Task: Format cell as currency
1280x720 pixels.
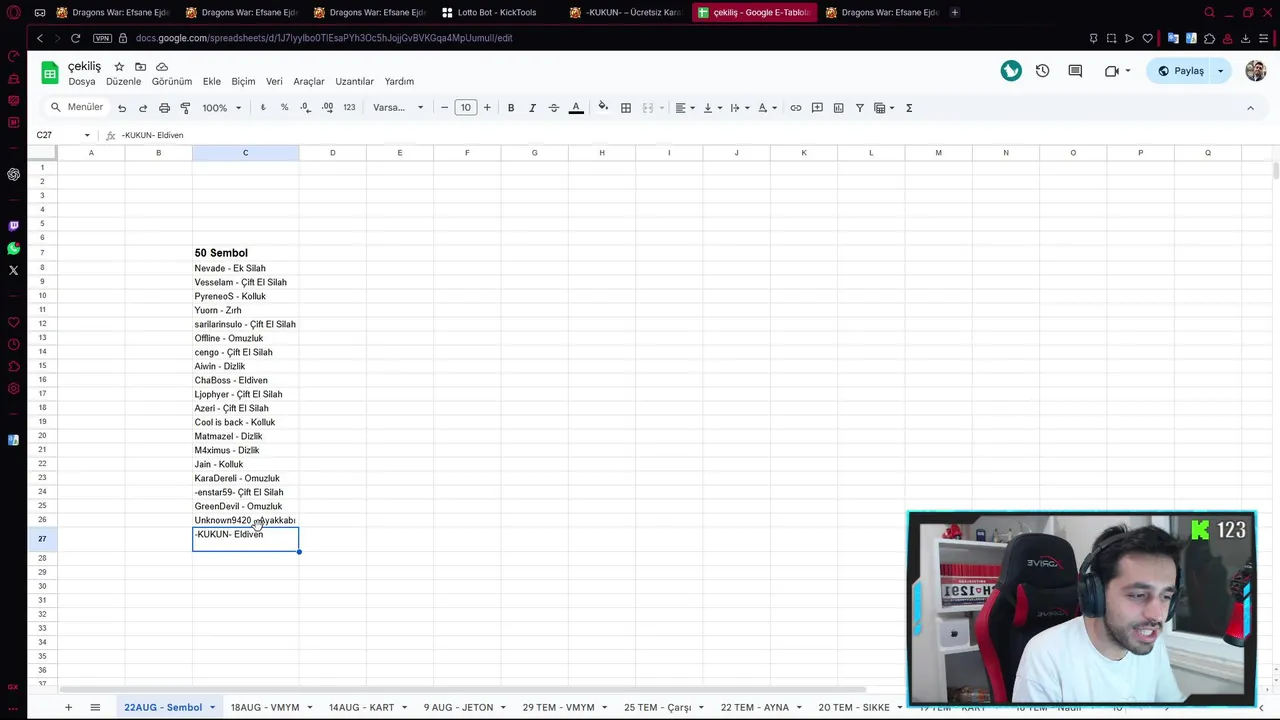Action: (263, 108)
